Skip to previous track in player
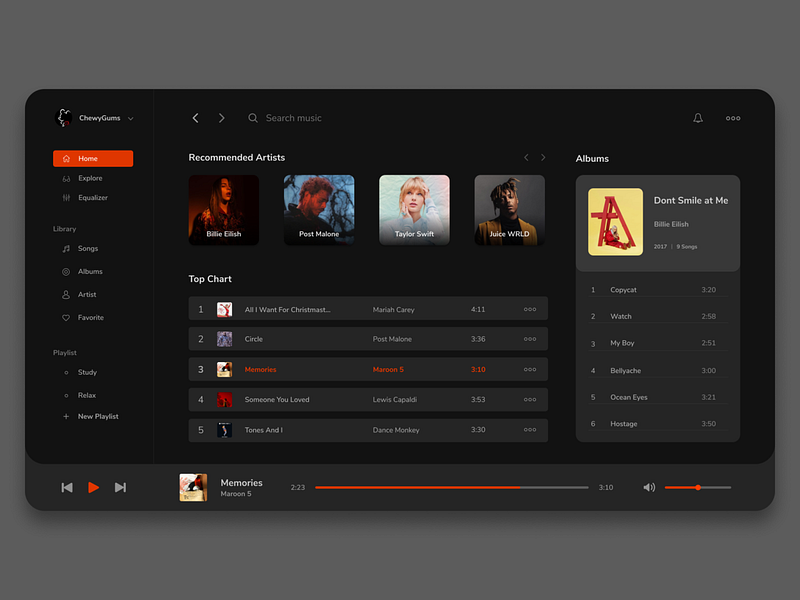800x600 pixels. click(x=67, y=487)
